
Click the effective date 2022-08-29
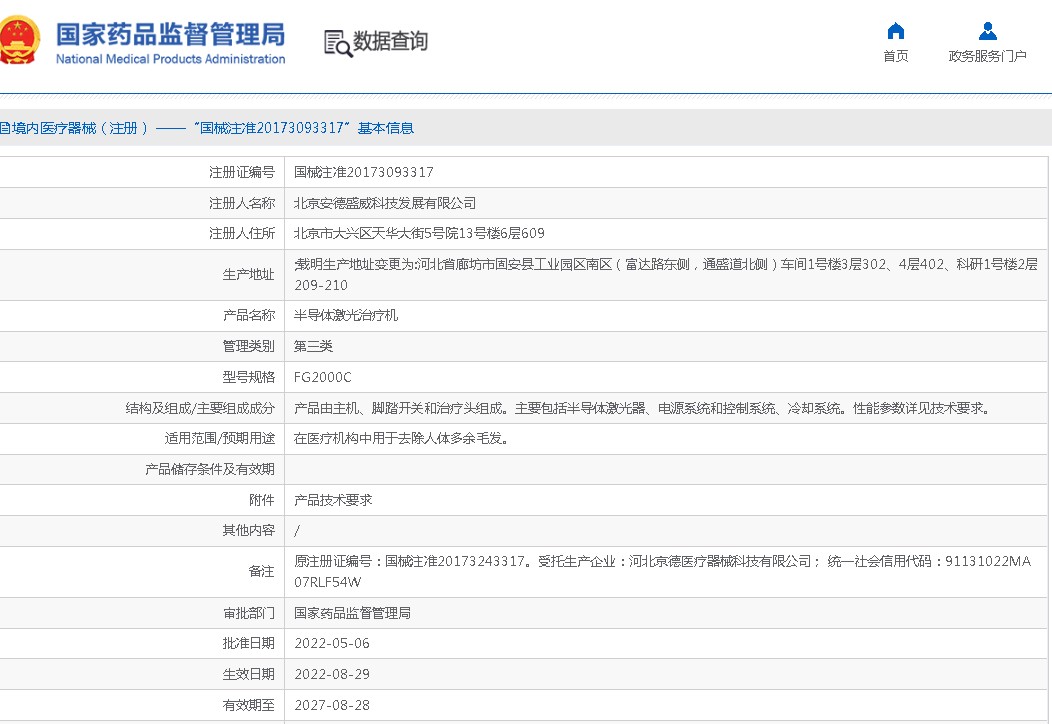point(332,674)
